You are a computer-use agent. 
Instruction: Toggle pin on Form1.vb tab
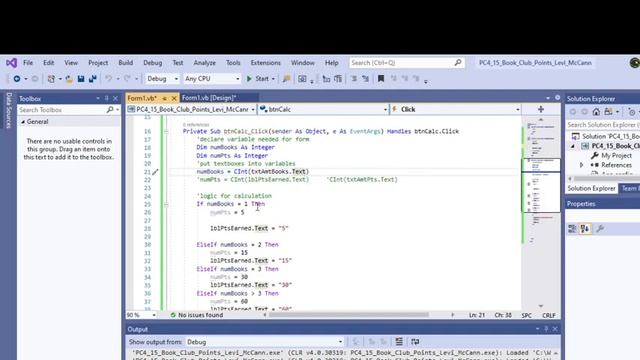click(x=164, y=98)
